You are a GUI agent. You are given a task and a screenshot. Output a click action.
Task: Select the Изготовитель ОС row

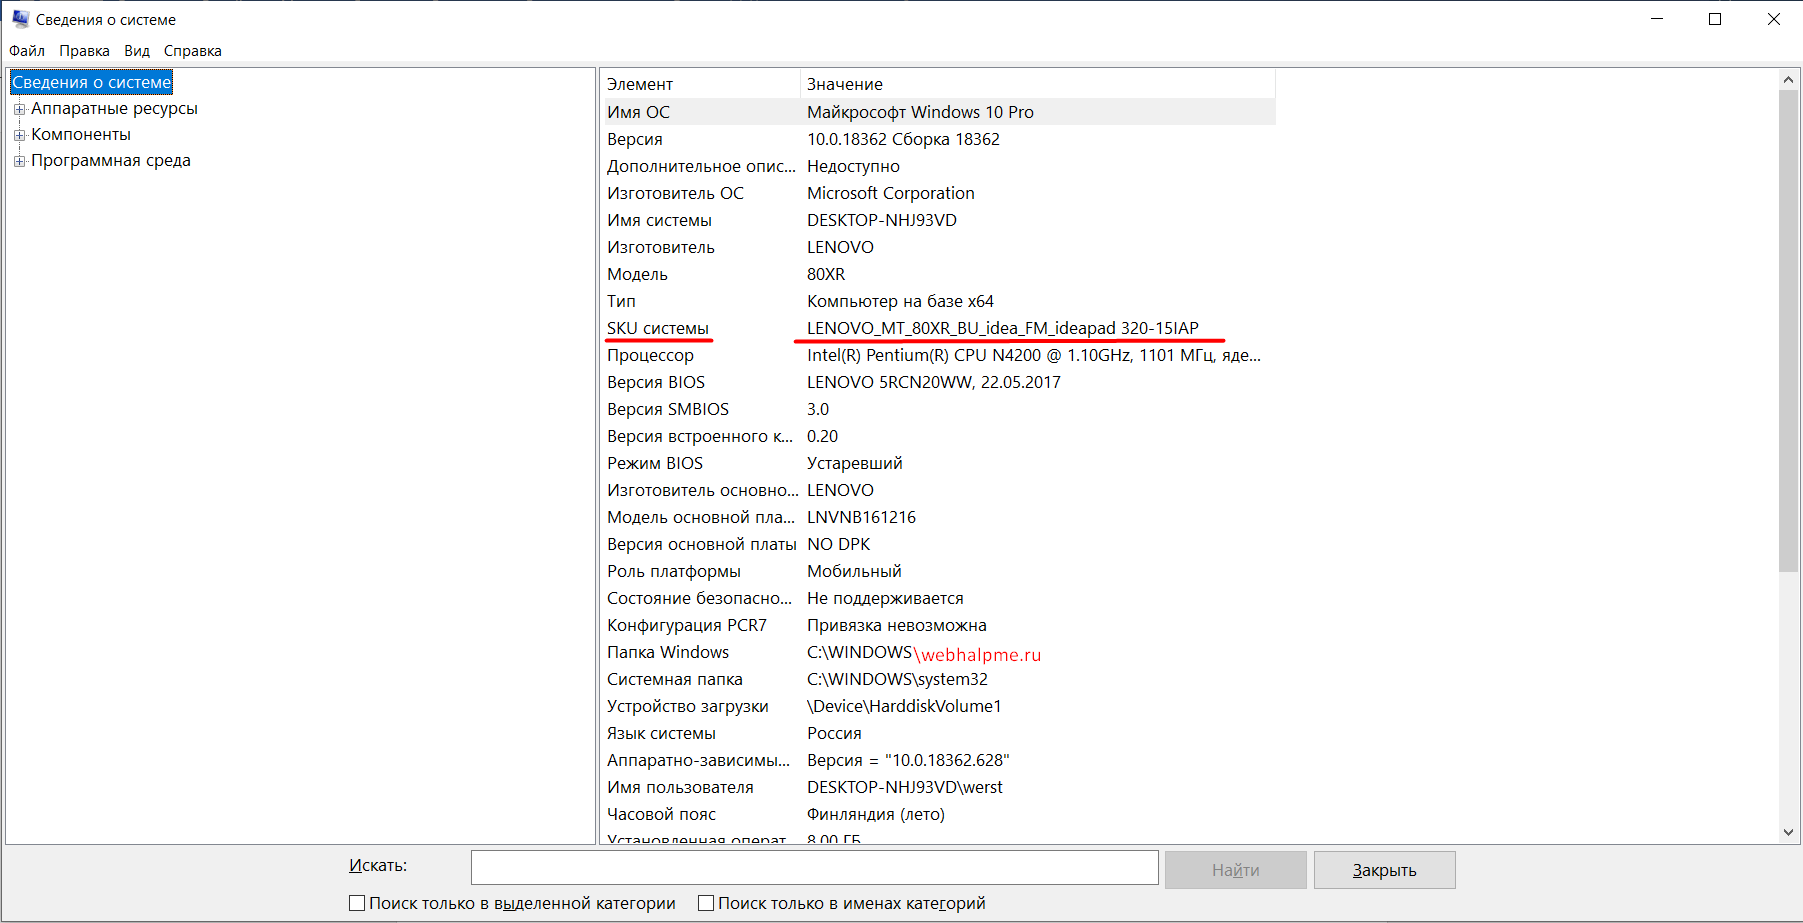938,193
